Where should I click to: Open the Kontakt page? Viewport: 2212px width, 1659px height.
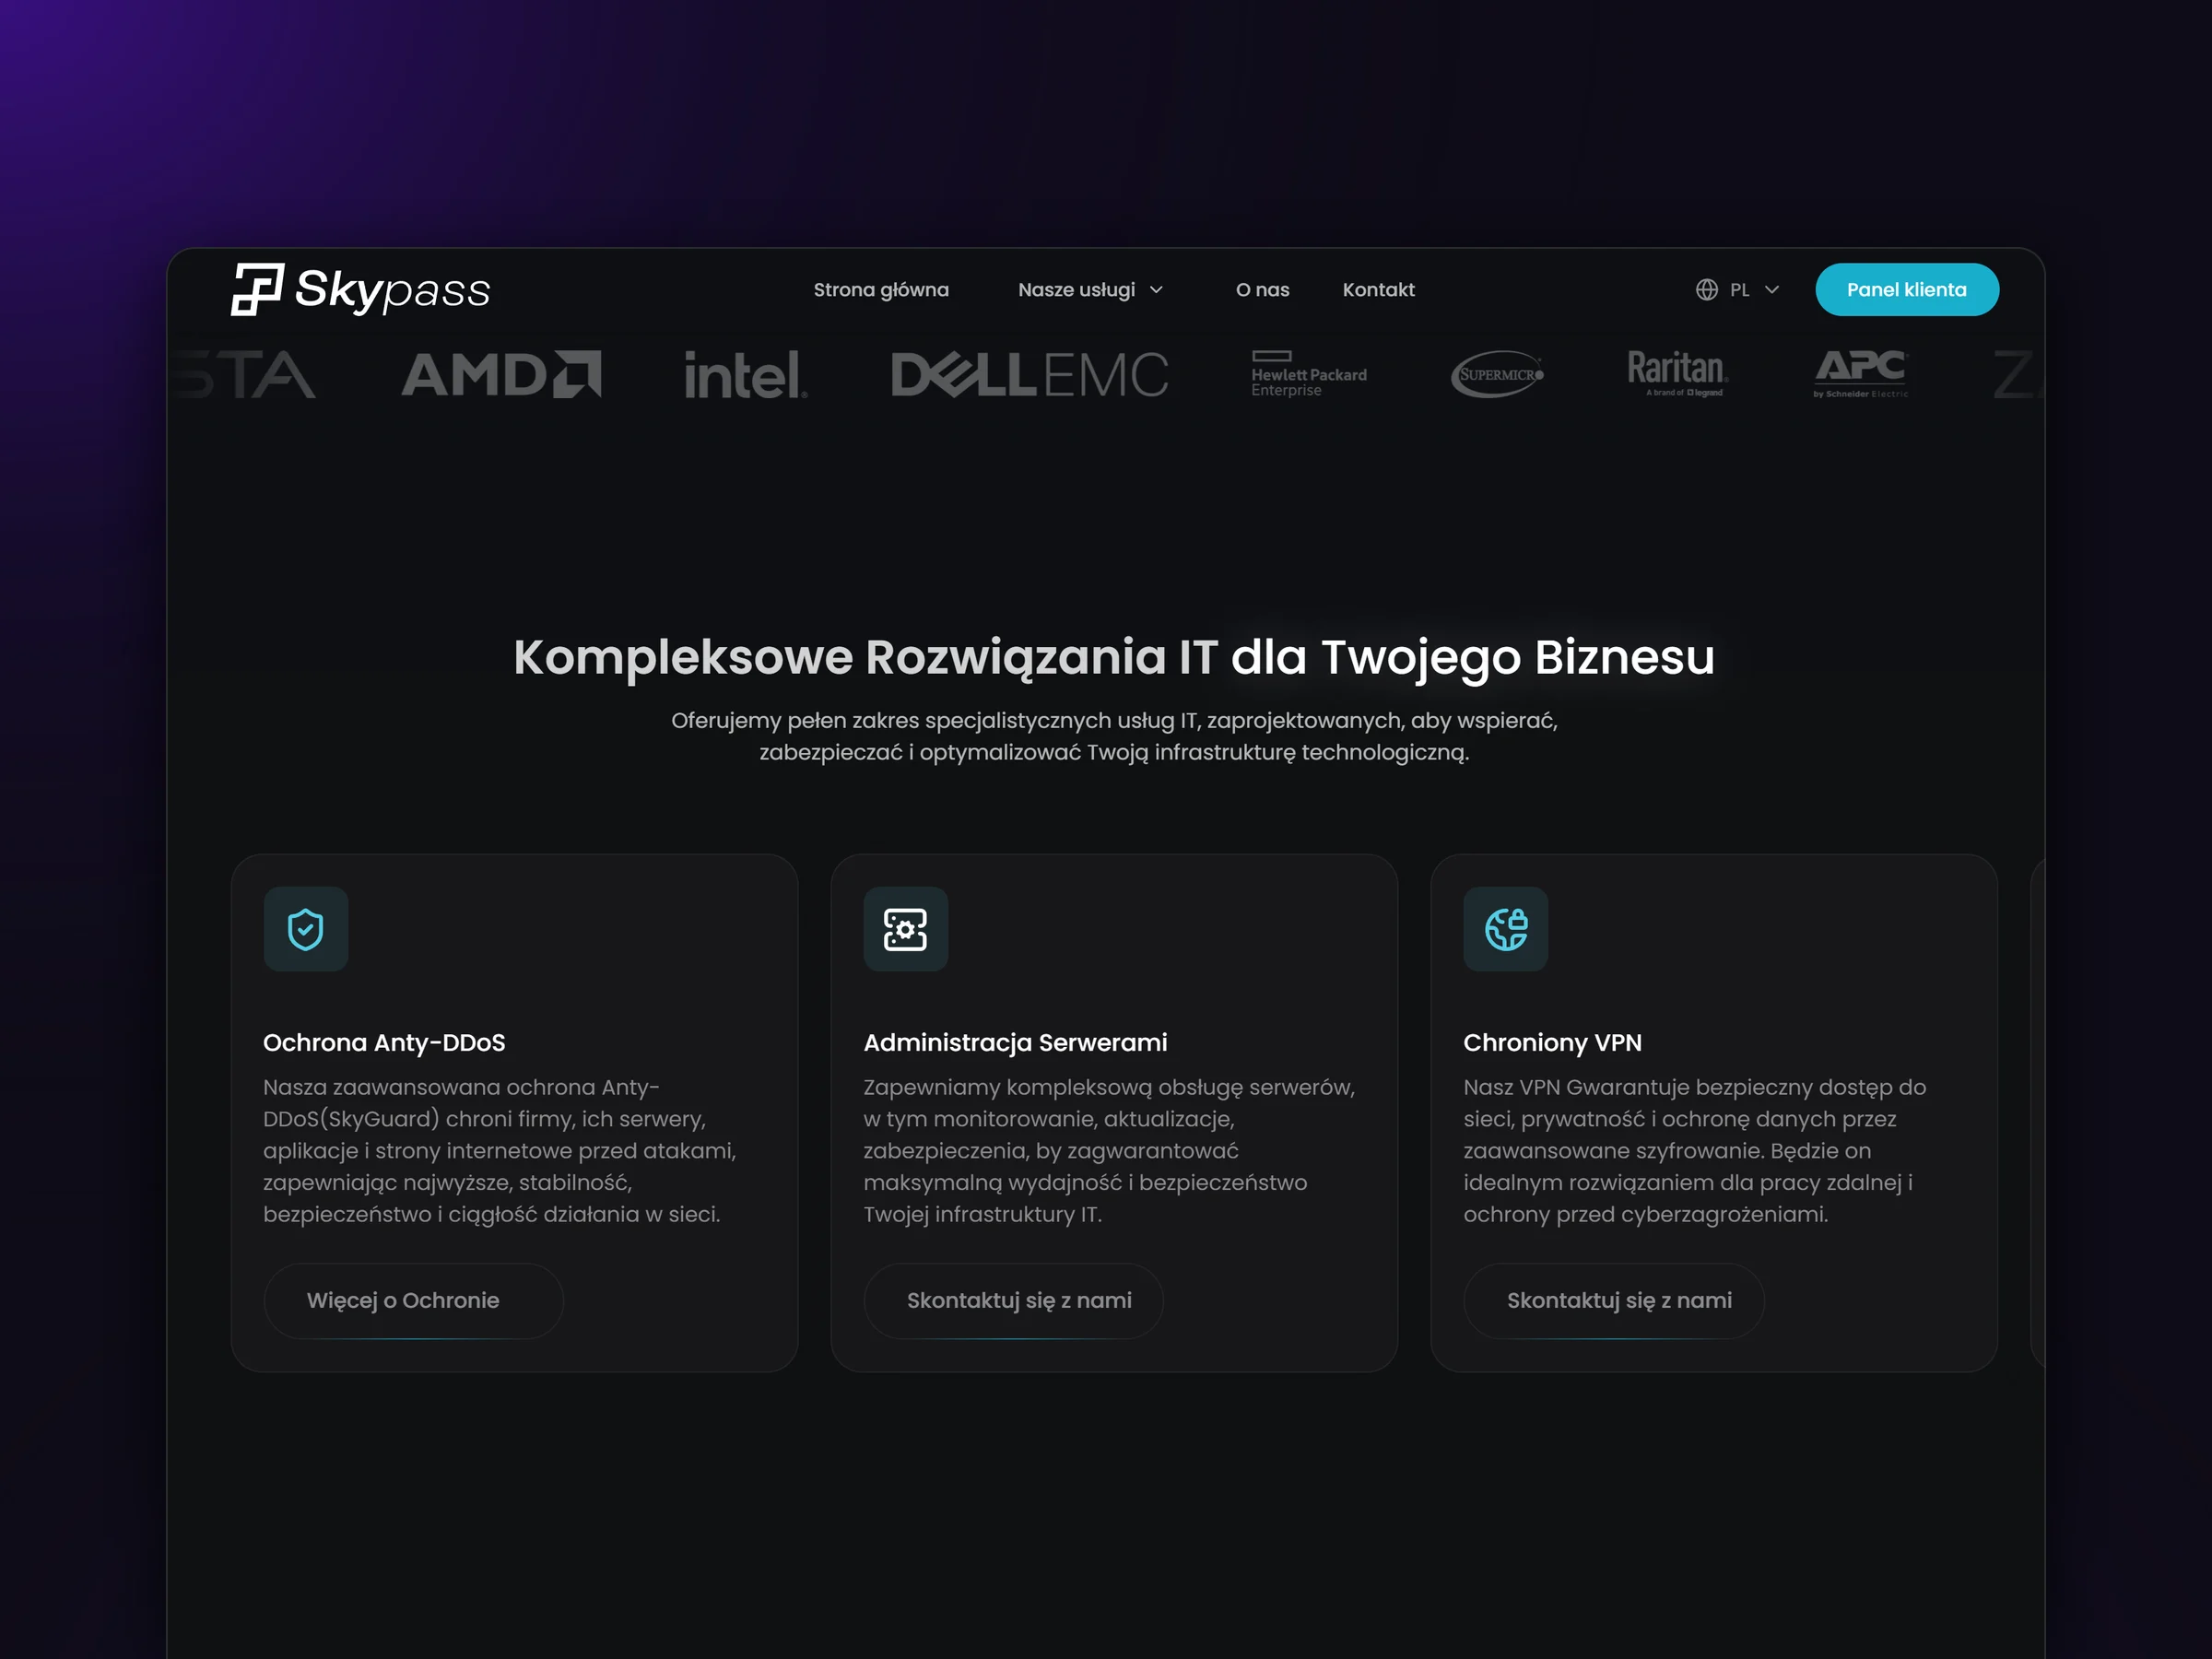click(1378, 290)
